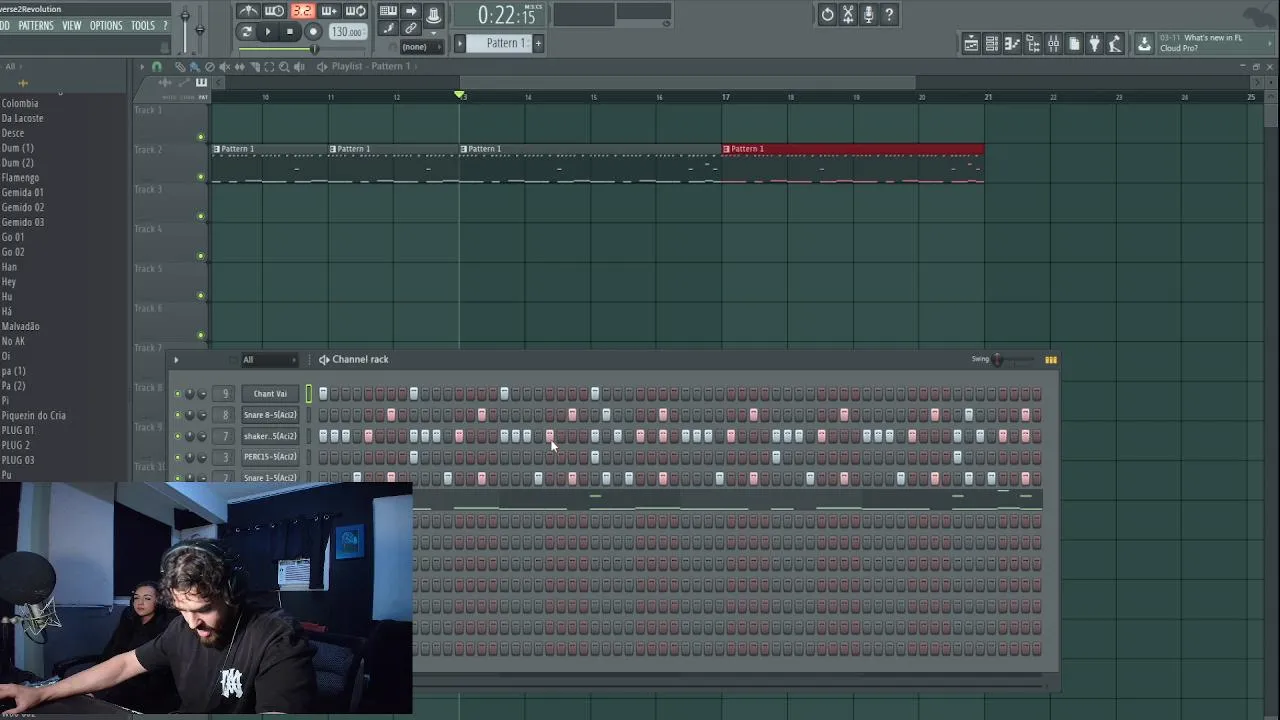
Task: Open the shaker..5(Aci2) channel button
Action: [x=270, y=436]
